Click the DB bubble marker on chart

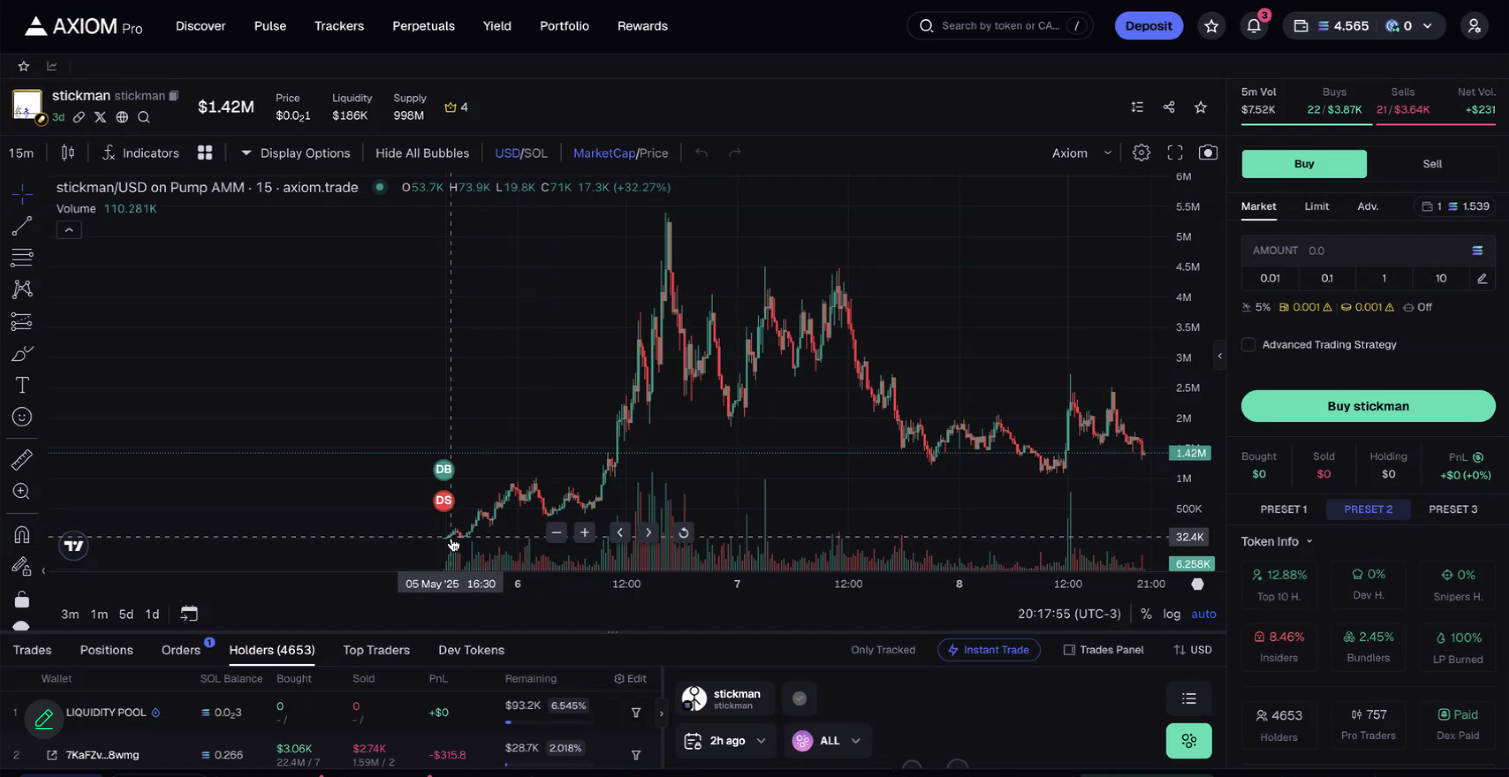[x=444, y=469]
